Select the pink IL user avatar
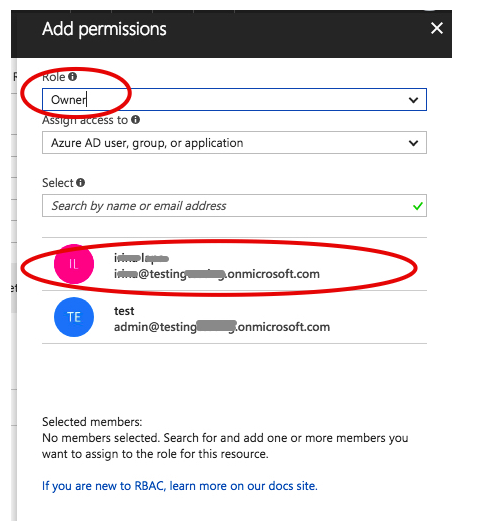Image resolution: width=484 pixels, height=521 pixels. pyautogui.click(x=74, y=264)
